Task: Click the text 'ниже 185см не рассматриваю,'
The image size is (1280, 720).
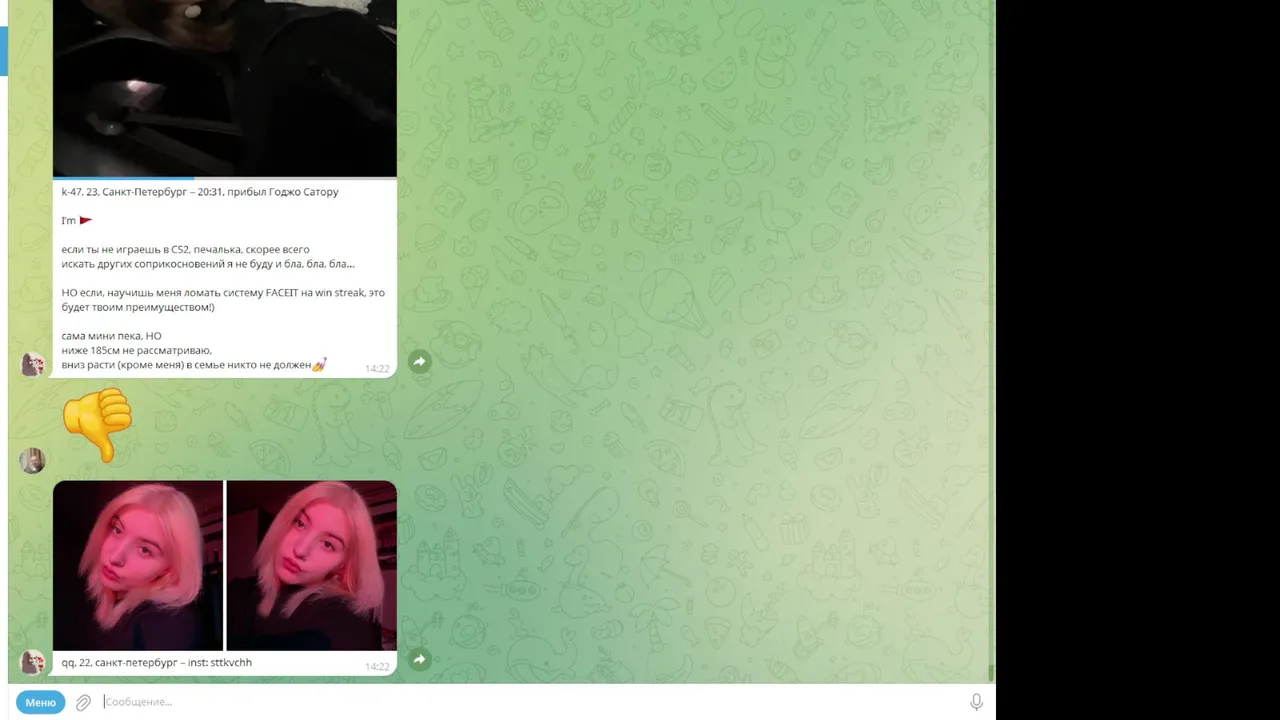Action: (136, 350)
